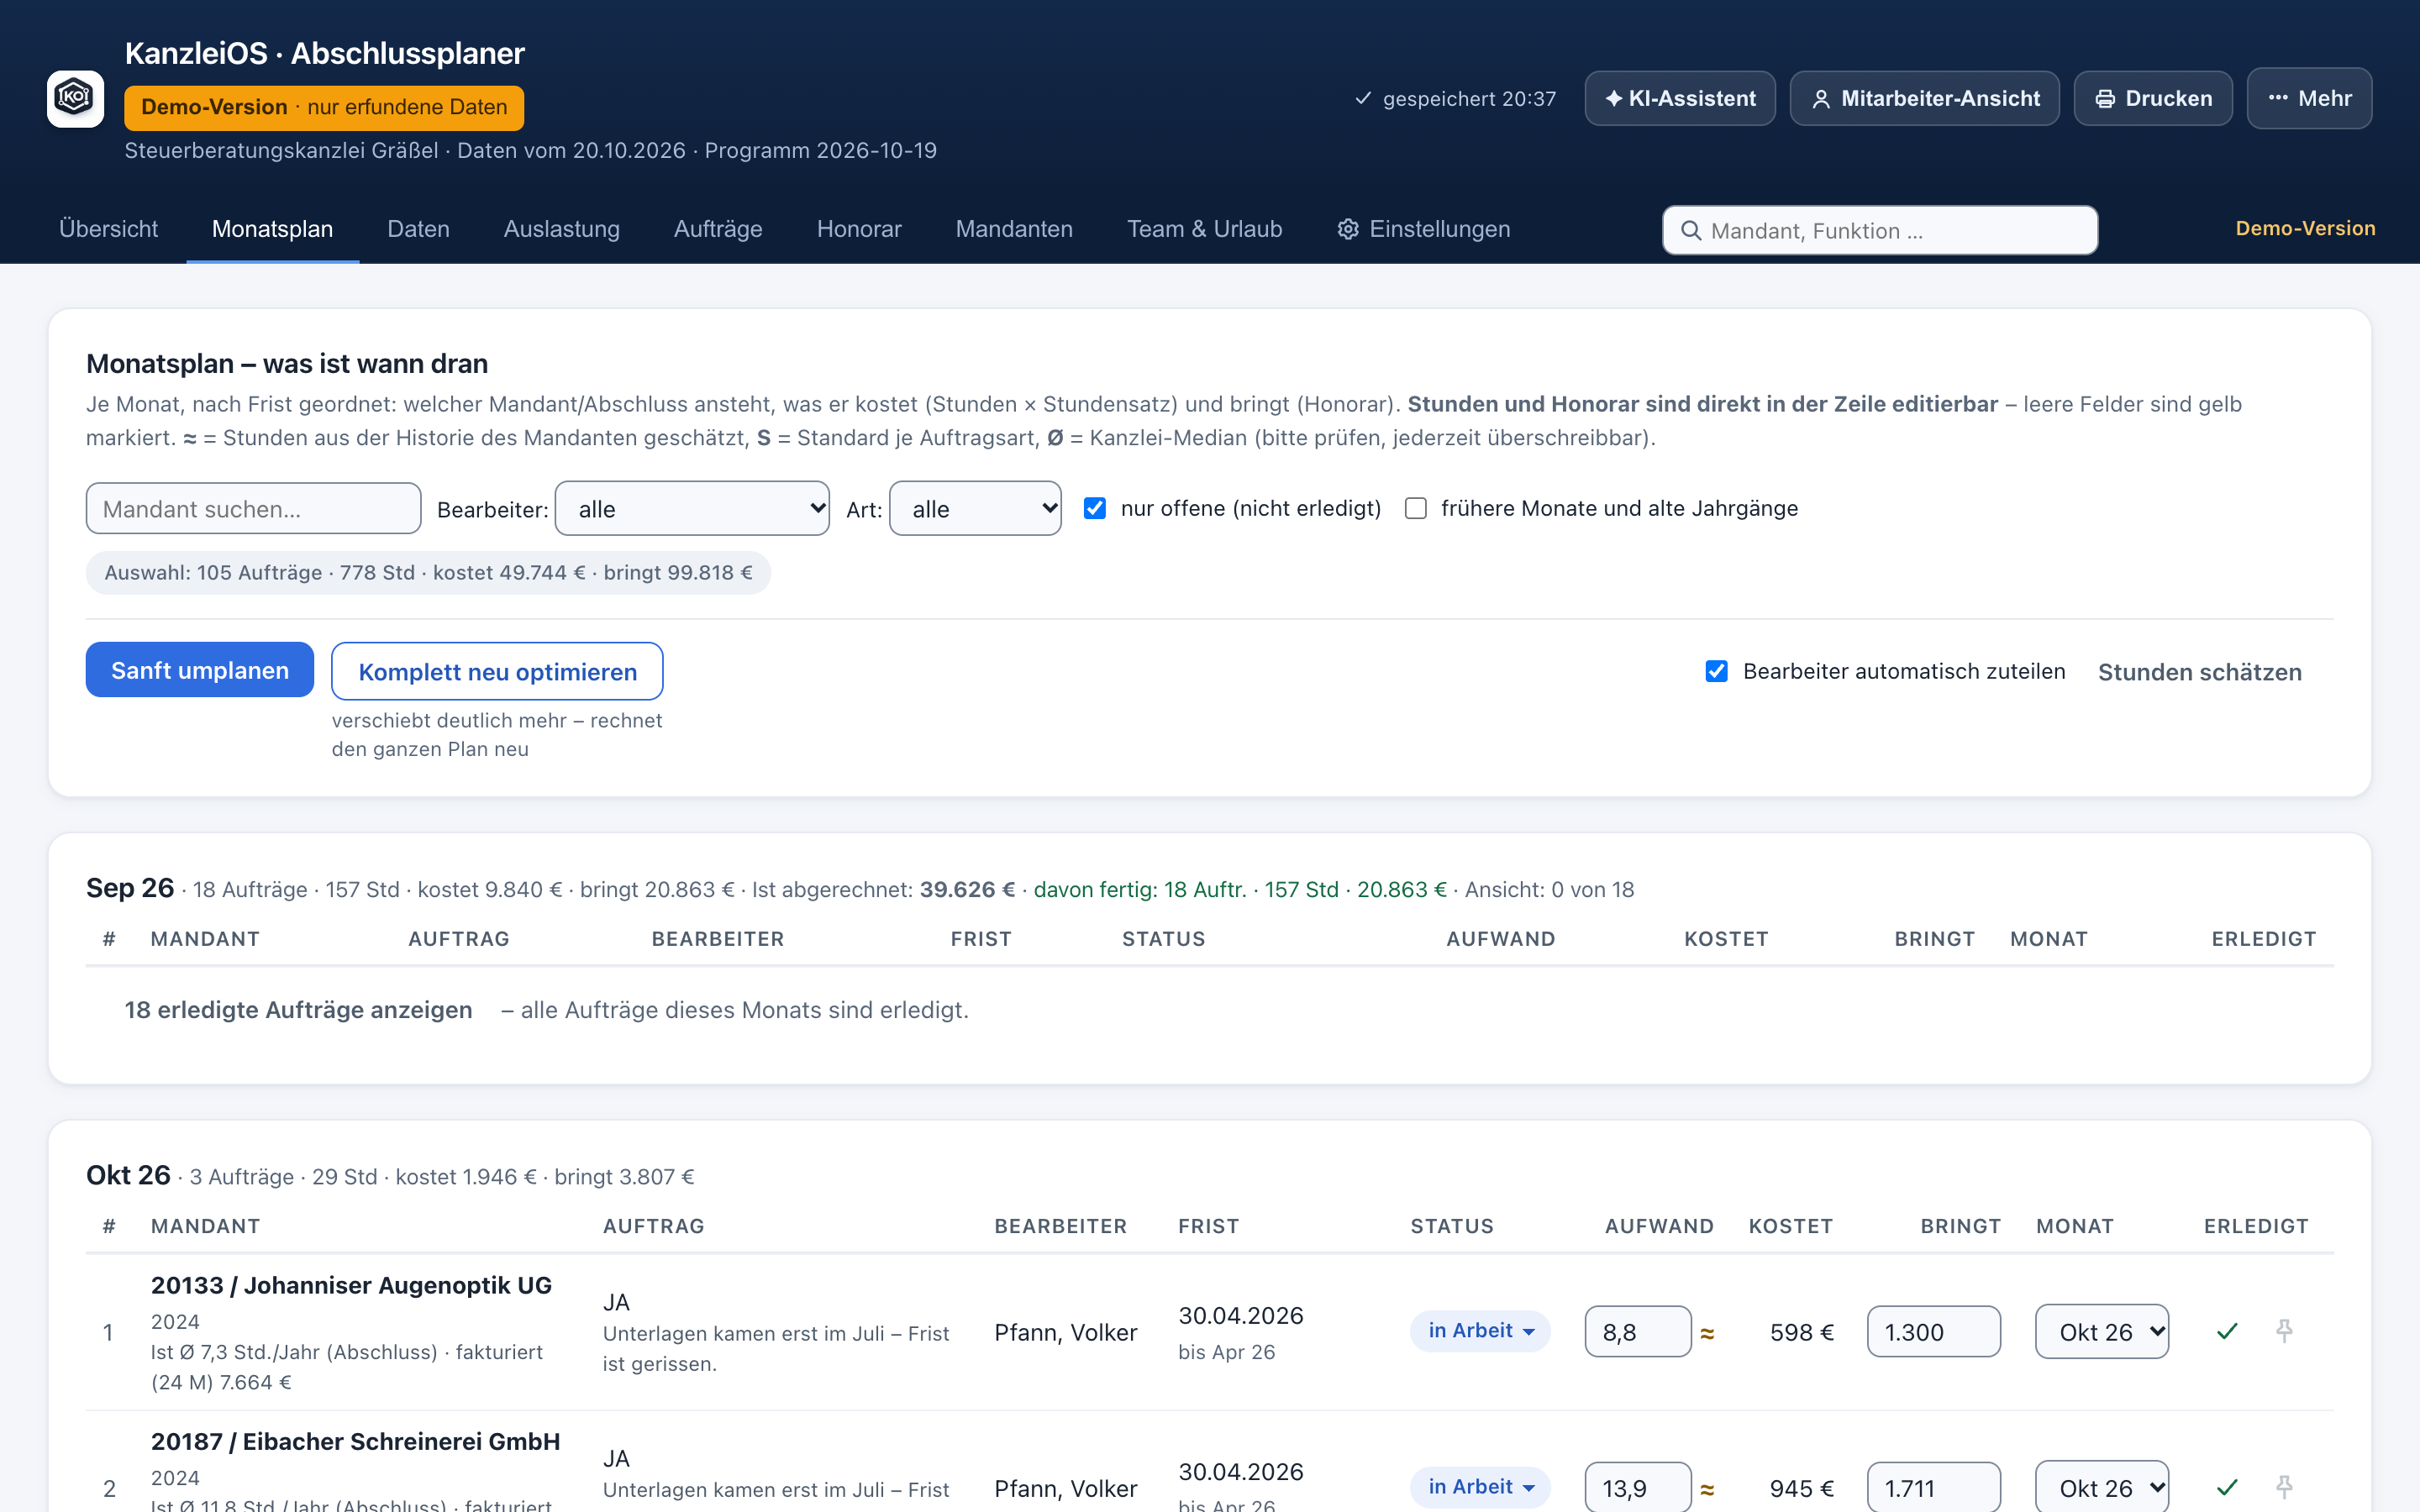Click the Demo-Version label at right
Image resolution: width=2420 pixels, height=1512 pixels.
(x=2305, y=228)
